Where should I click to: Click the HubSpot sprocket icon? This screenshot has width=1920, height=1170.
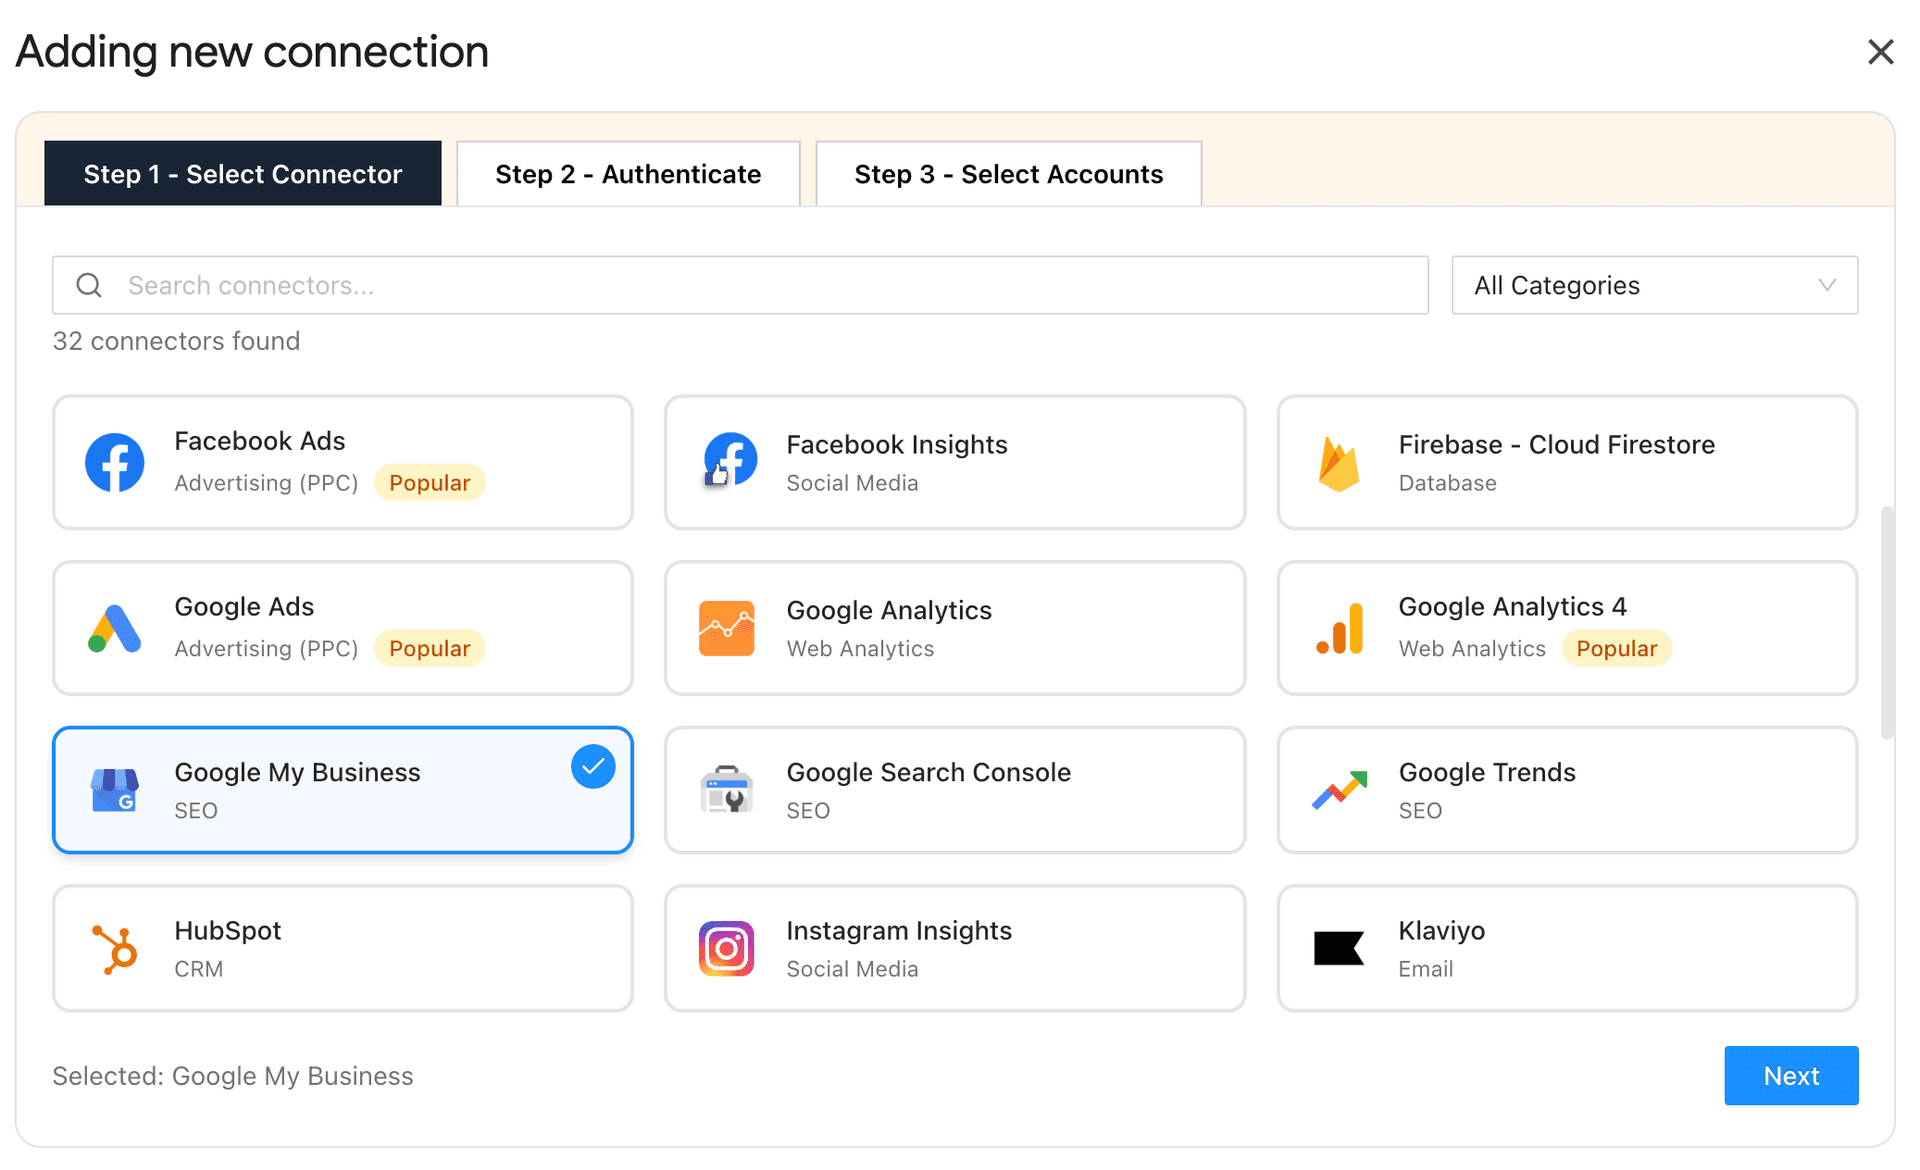(x=114, y=948)
